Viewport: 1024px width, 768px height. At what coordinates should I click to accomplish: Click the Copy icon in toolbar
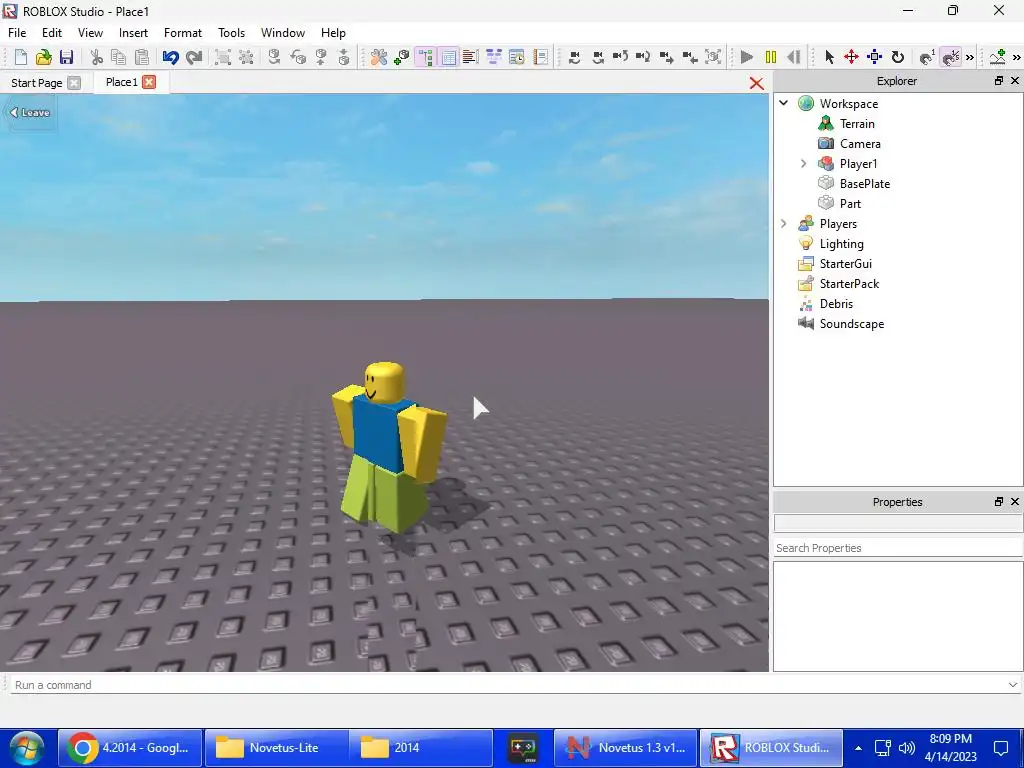119,57
